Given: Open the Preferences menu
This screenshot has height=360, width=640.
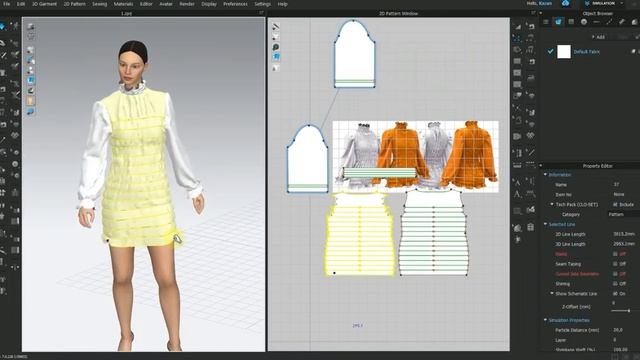Looking at the screenshot, I should point(235,4).
